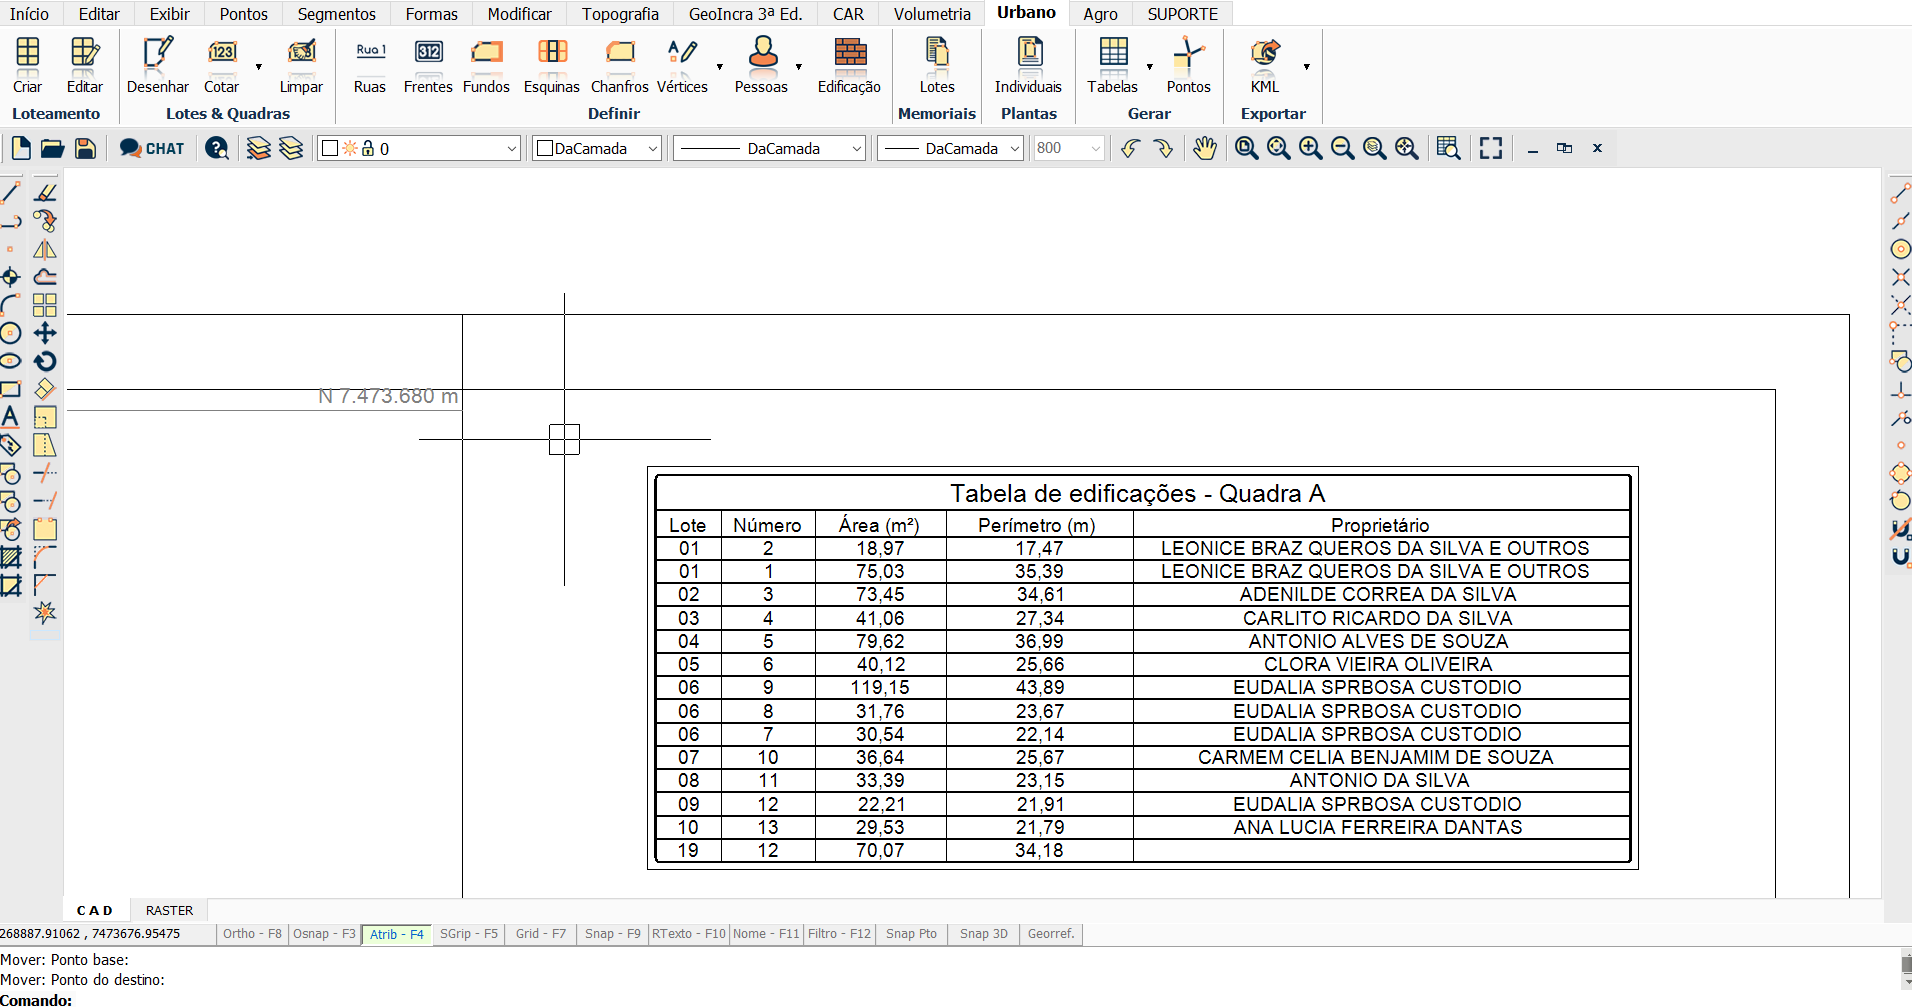Toggle Ortho - F8 mode
The width and height of the screenshot is (1914, 1007).
coord(252,934)
